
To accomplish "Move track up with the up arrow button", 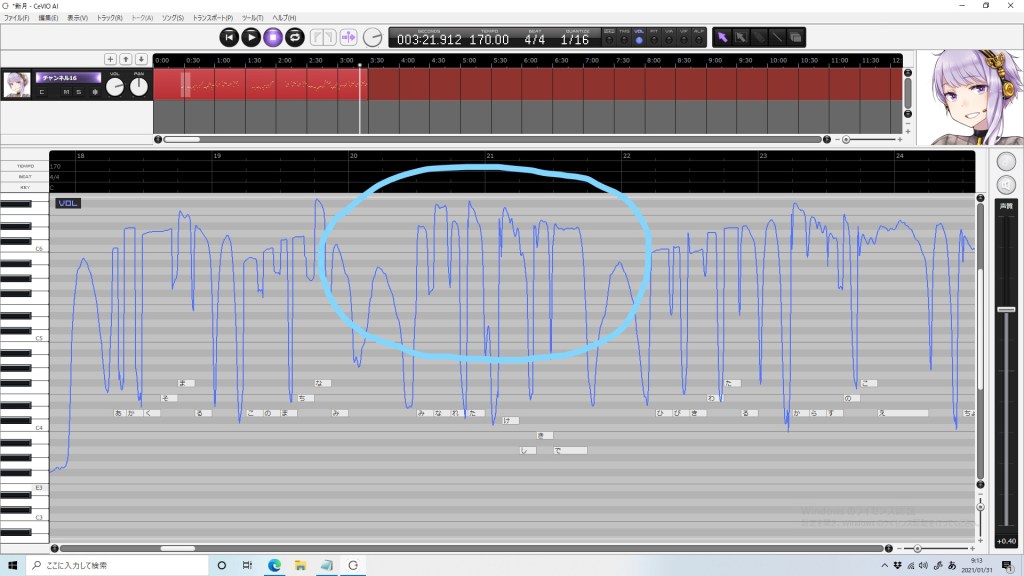I will (x=126, y=59).
